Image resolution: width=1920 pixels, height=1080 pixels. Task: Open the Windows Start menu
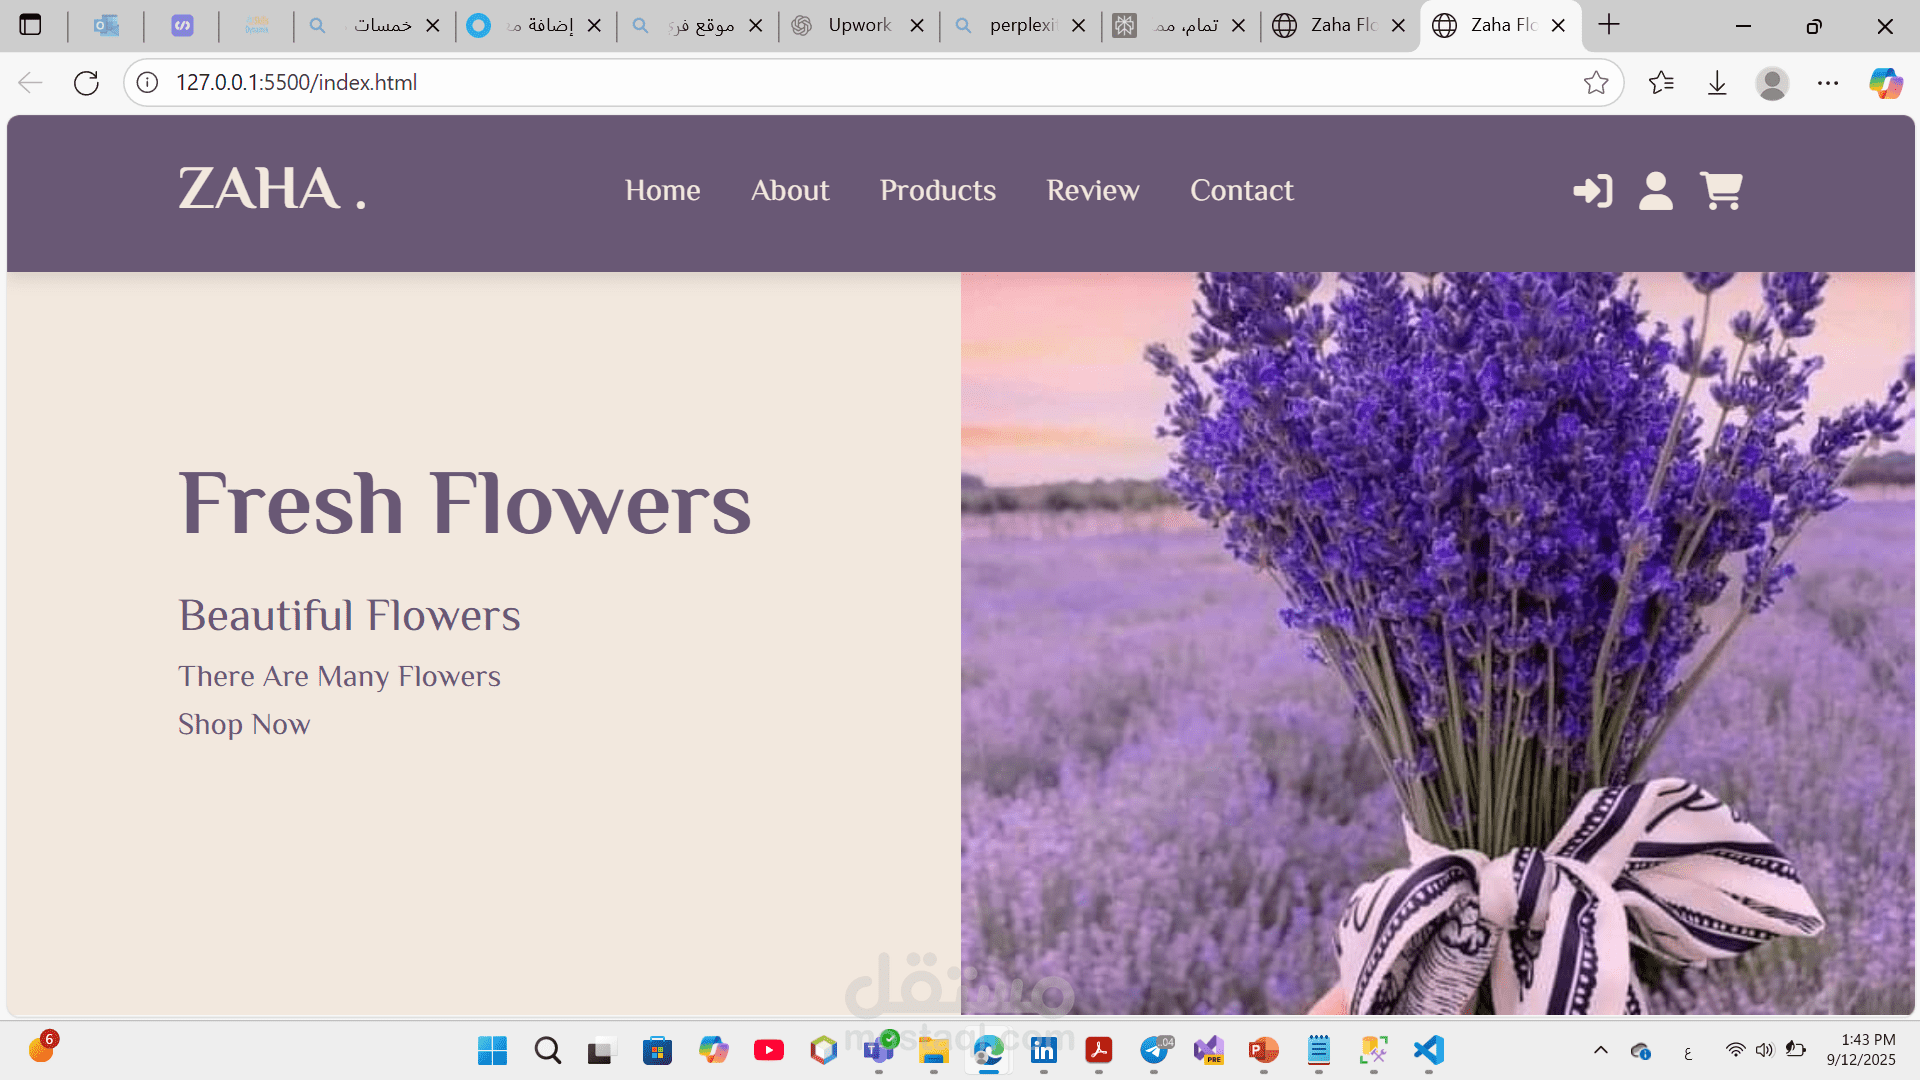(x=492, y=1050)
